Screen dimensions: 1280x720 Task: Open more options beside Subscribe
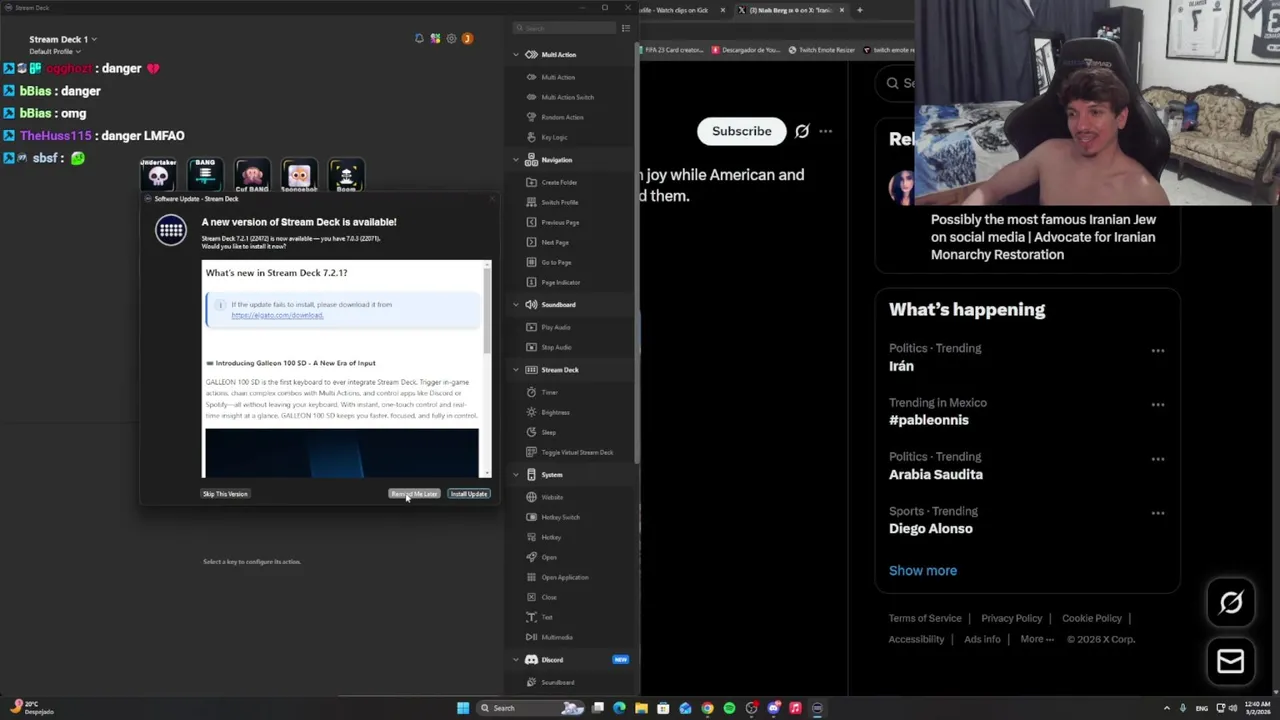click(825, 131)
